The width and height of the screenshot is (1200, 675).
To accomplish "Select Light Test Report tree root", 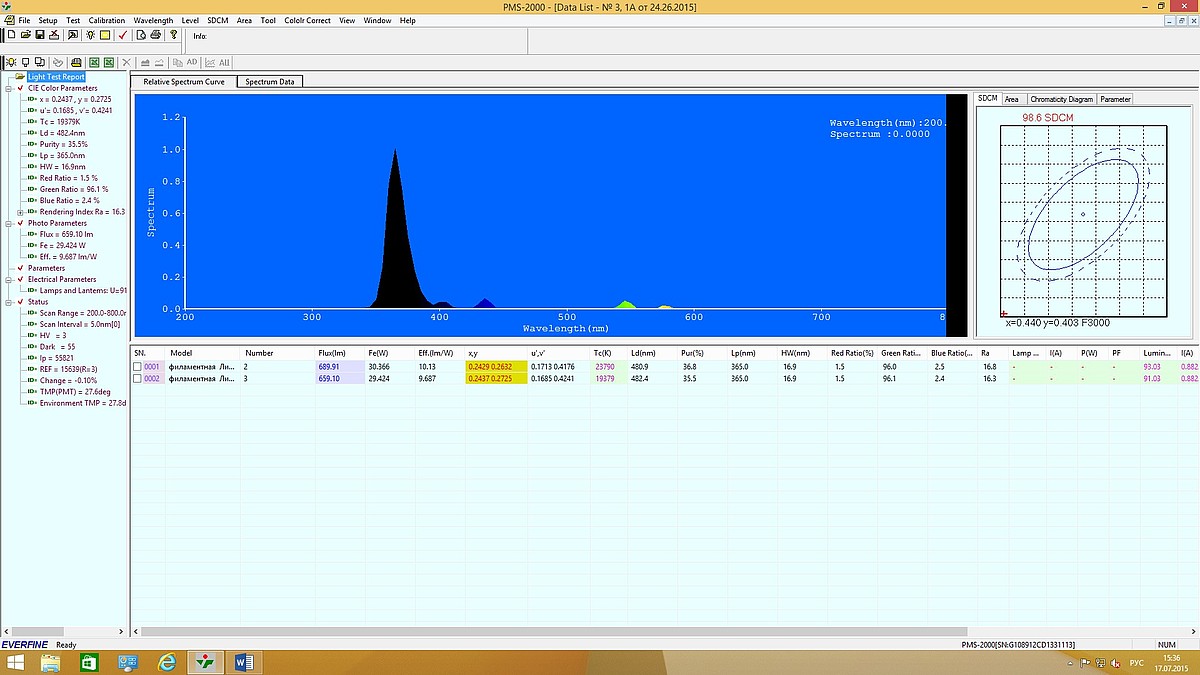I will point(57,77).
